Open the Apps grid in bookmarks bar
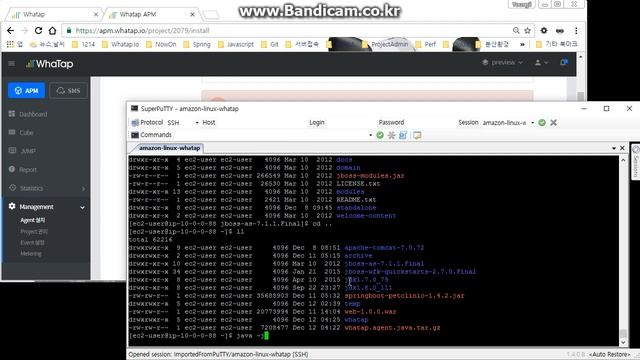Image resolution: width=640 pixels, height=360 pixels. (10, 44)
